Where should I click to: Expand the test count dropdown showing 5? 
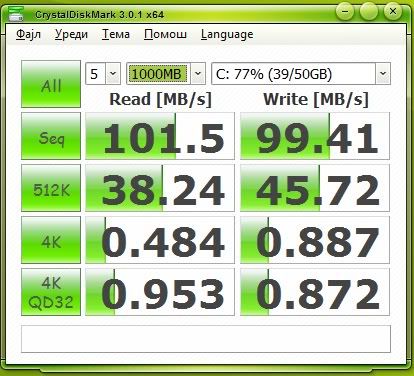click(113, 74)
